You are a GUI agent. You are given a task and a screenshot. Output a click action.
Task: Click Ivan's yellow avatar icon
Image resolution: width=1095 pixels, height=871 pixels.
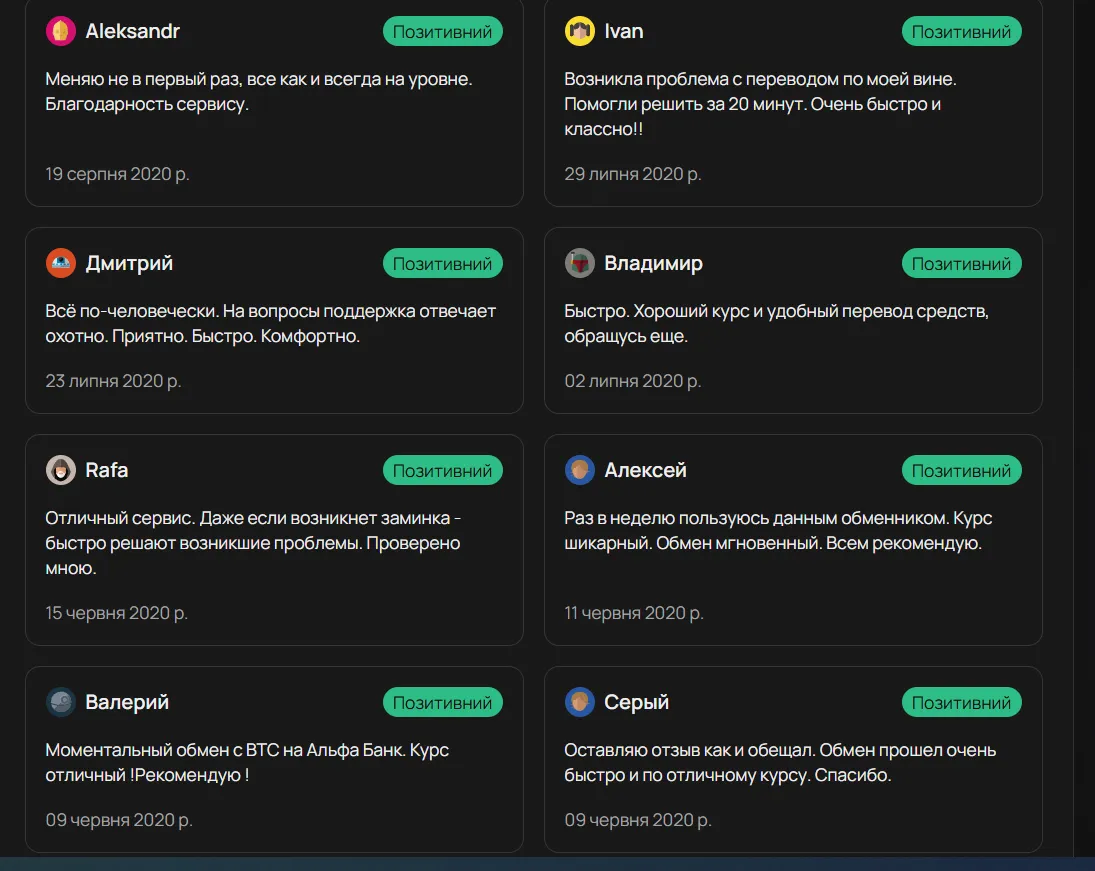coord(580,31)
